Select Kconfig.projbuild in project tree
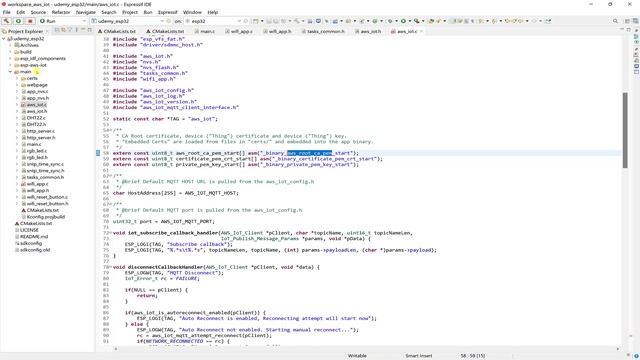 pos(45,217)
